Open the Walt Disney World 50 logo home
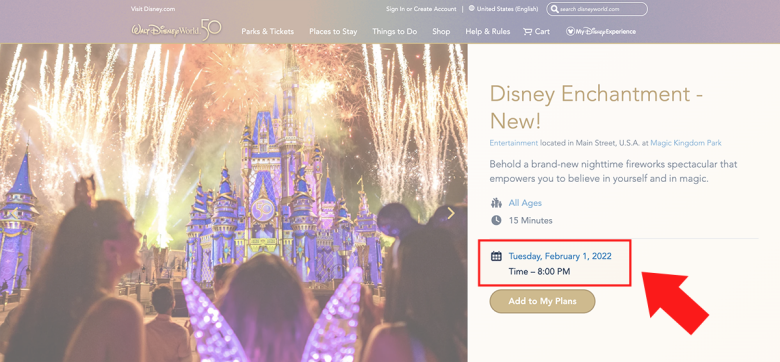This screenshot has width=780, height=362. (x=176, y=30)
